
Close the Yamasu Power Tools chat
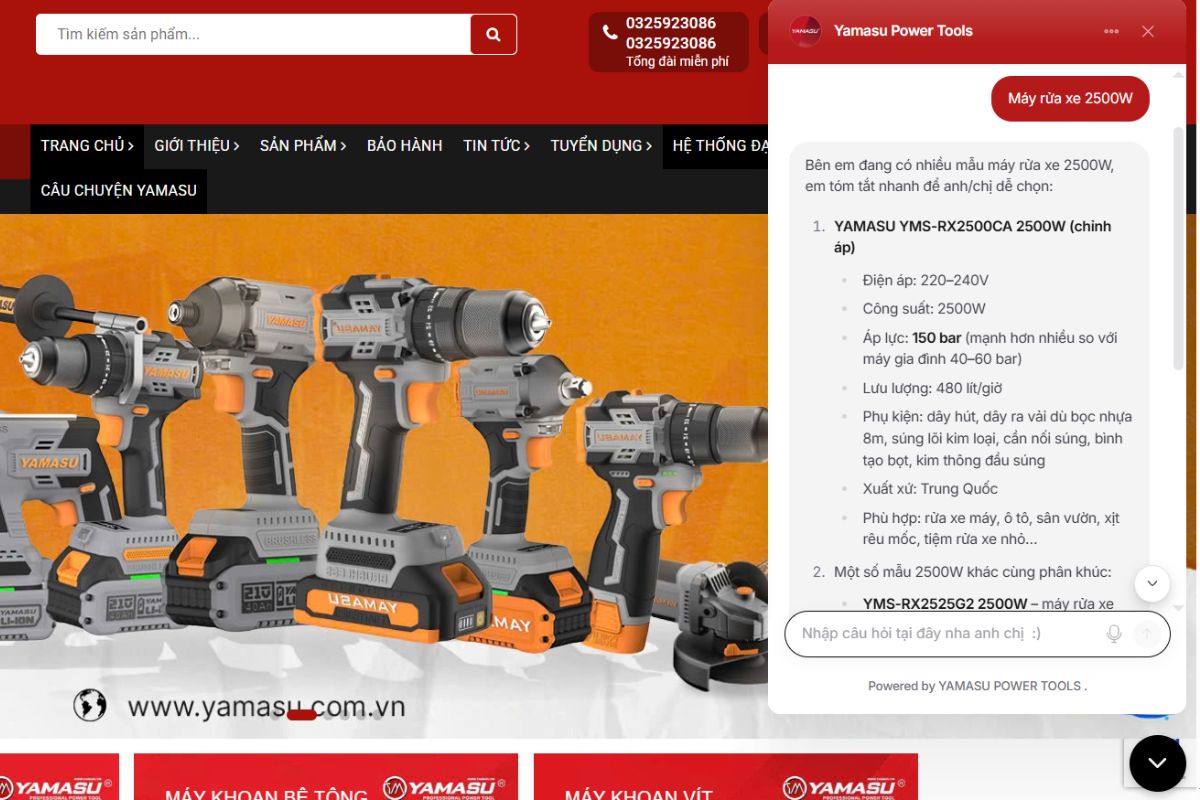coord(1148,31)
